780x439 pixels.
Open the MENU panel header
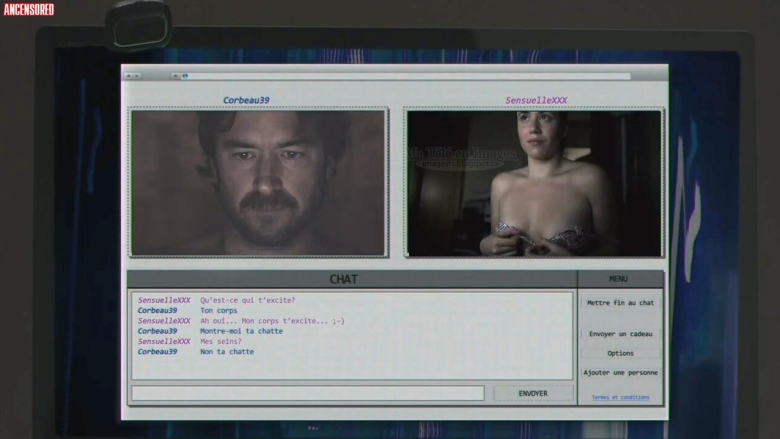coord(619,279)
